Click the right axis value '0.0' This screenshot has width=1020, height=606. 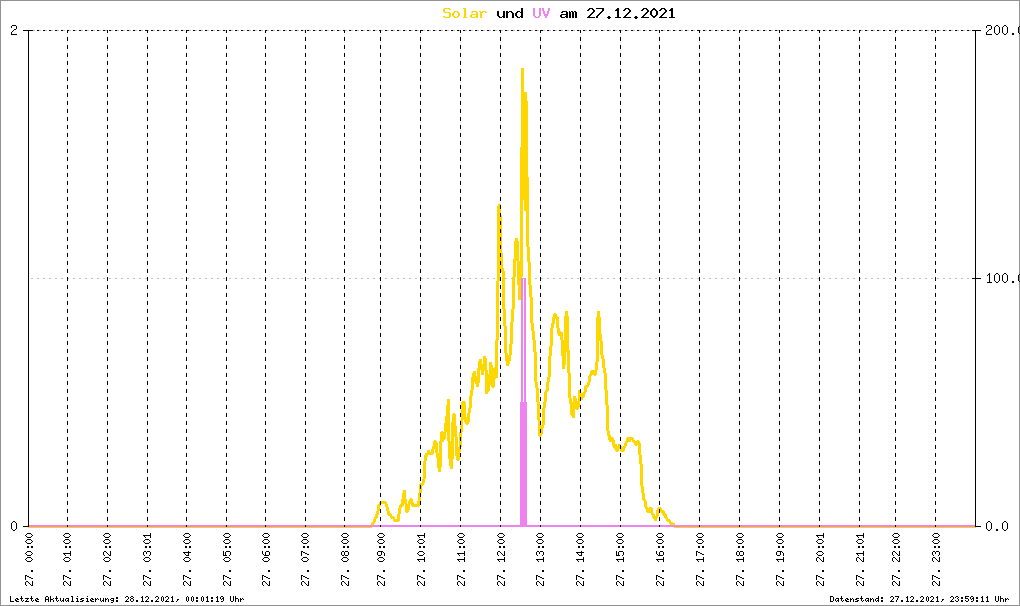point(997,526)
